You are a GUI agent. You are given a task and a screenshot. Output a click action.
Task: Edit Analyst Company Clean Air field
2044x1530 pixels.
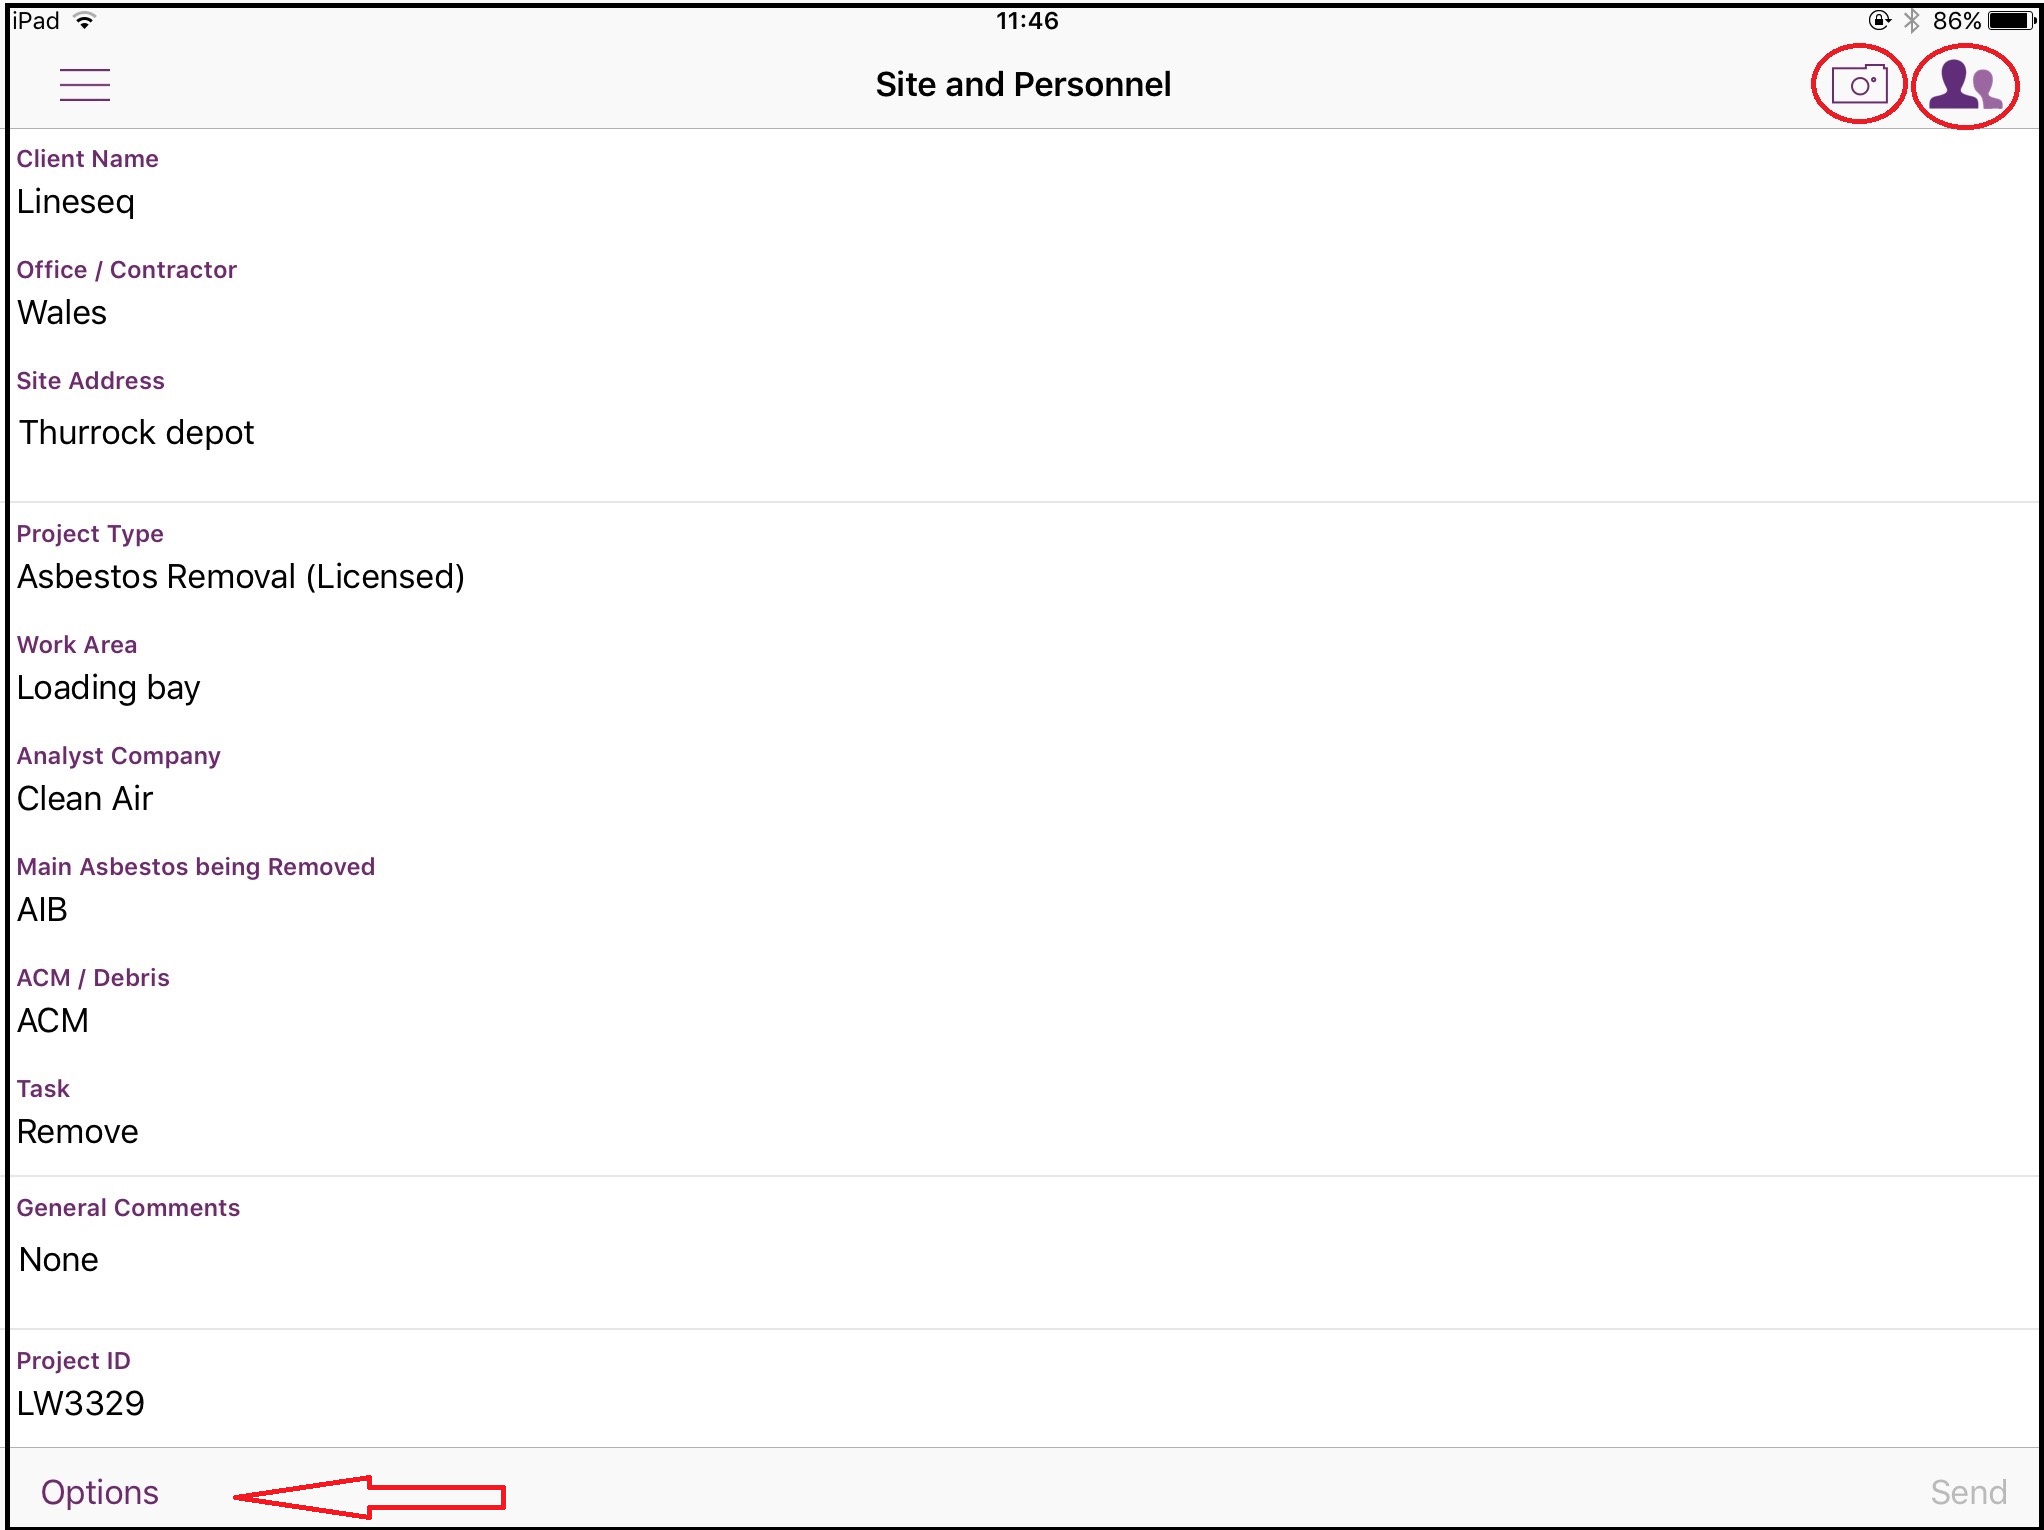(x=85, y=799)
